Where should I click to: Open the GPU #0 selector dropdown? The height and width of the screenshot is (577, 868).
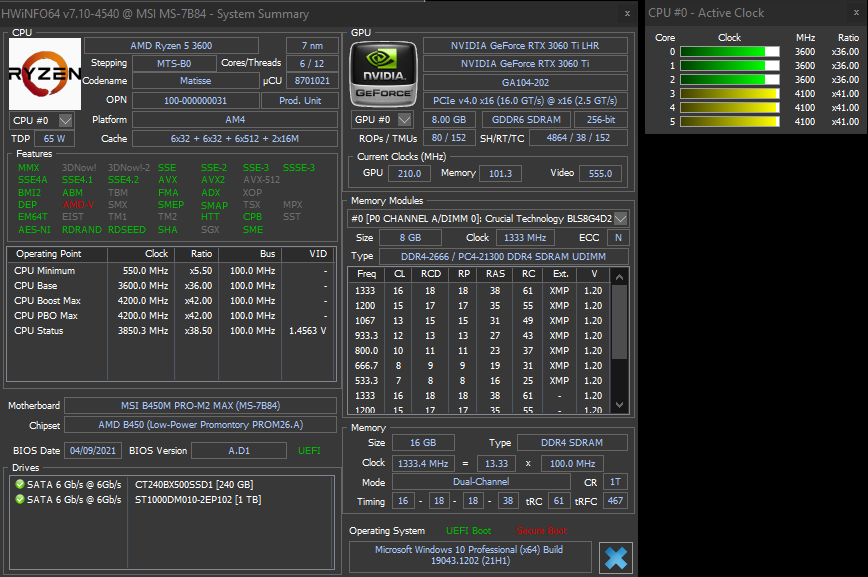405,120
